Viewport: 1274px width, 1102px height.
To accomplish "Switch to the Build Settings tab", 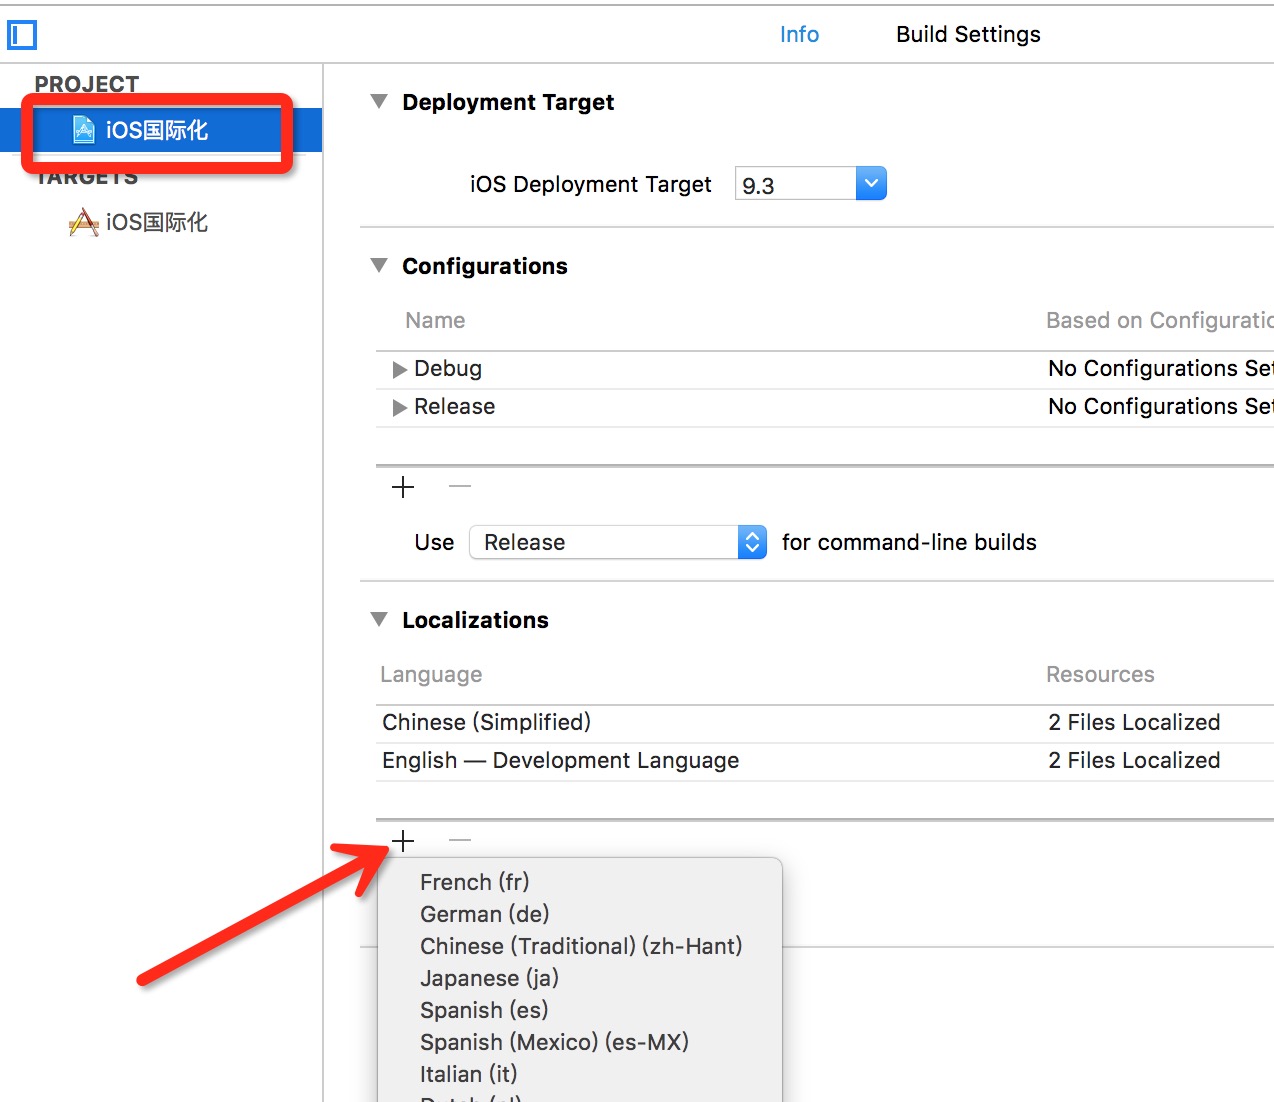I will [968, 34].
